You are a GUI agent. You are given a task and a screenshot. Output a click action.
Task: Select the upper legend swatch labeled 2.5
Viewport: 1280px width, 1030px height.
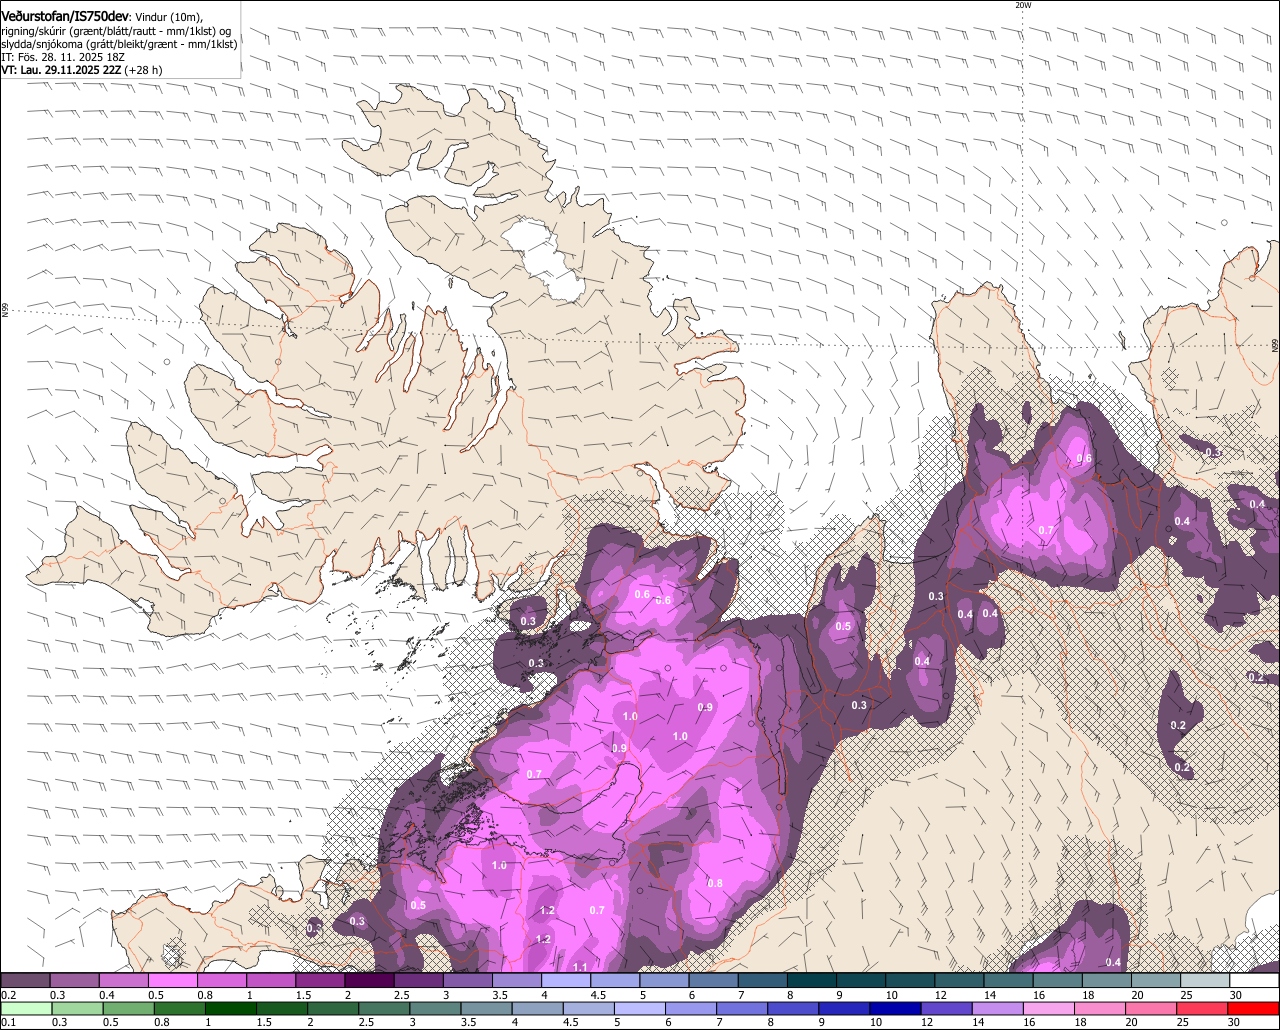click(x=418, y=981)
